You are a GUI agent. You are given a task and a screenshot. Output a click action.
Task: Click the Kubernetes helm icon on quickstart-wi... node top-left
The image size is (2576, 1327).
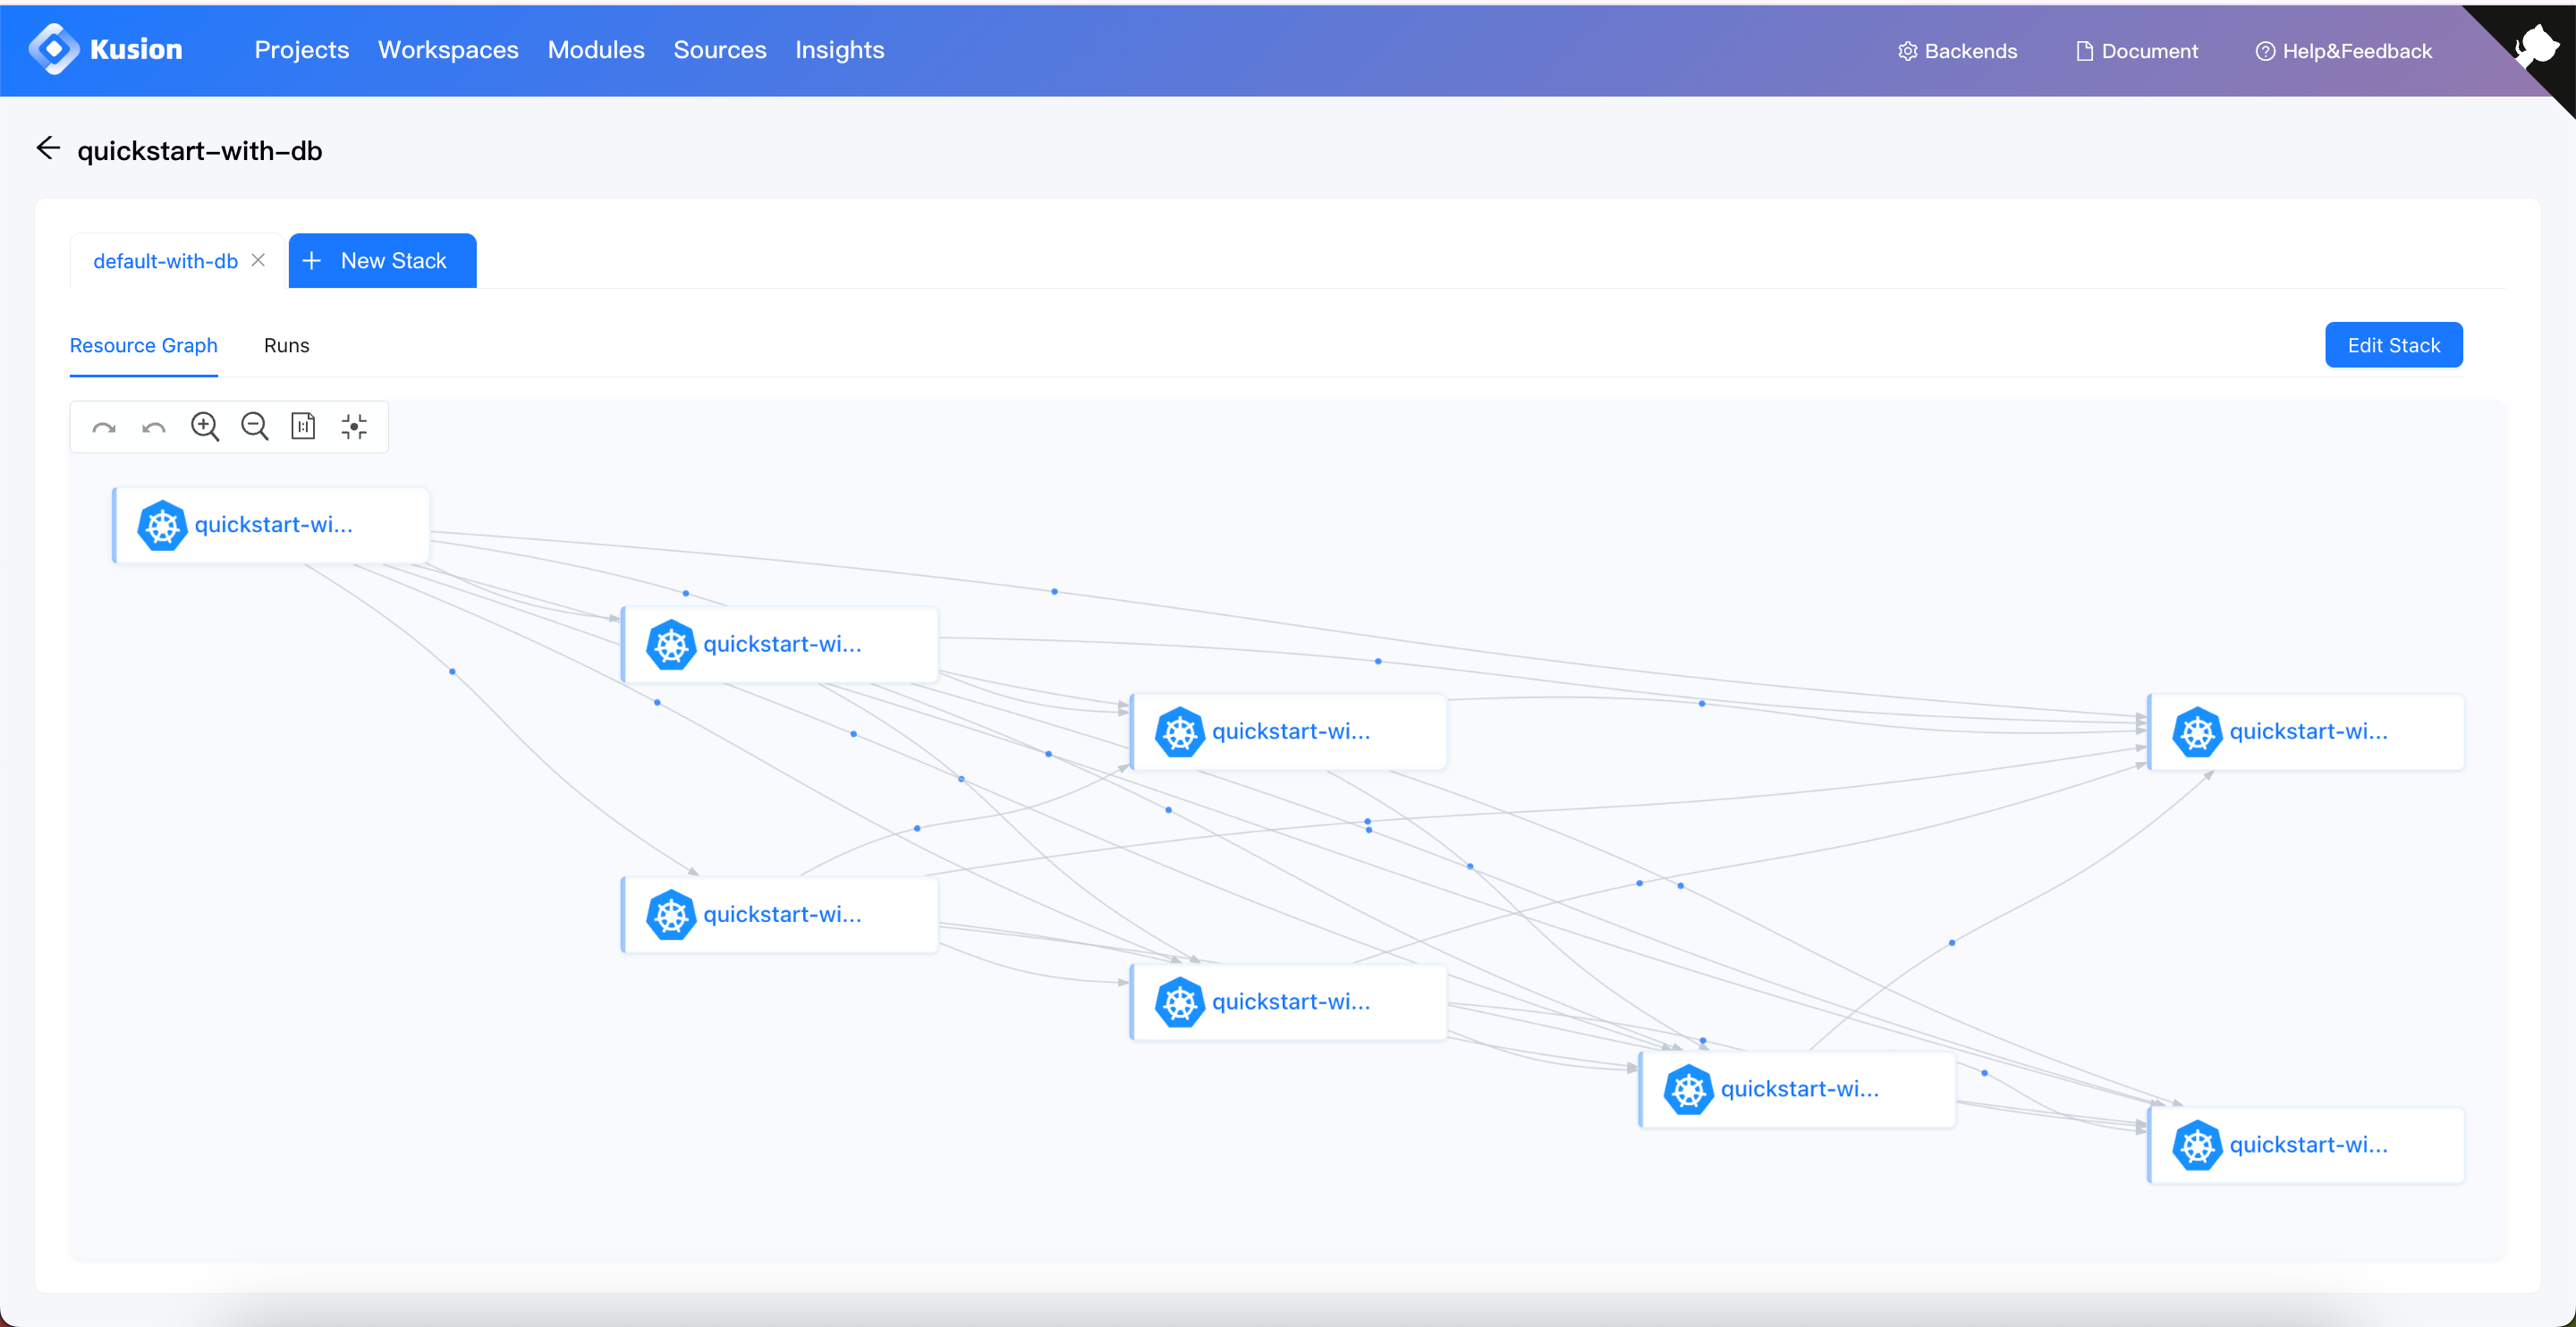coord(161,525)
